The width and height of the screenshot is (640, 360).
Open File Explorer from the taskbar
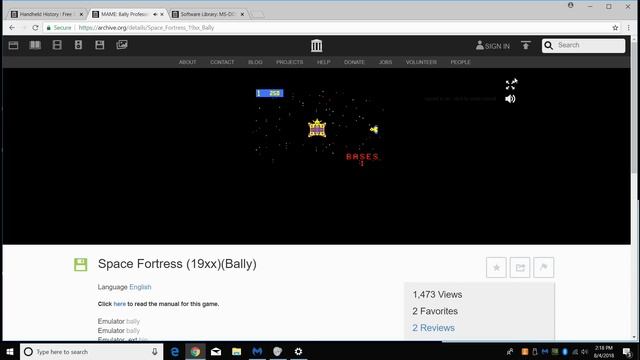click(236, 351)
